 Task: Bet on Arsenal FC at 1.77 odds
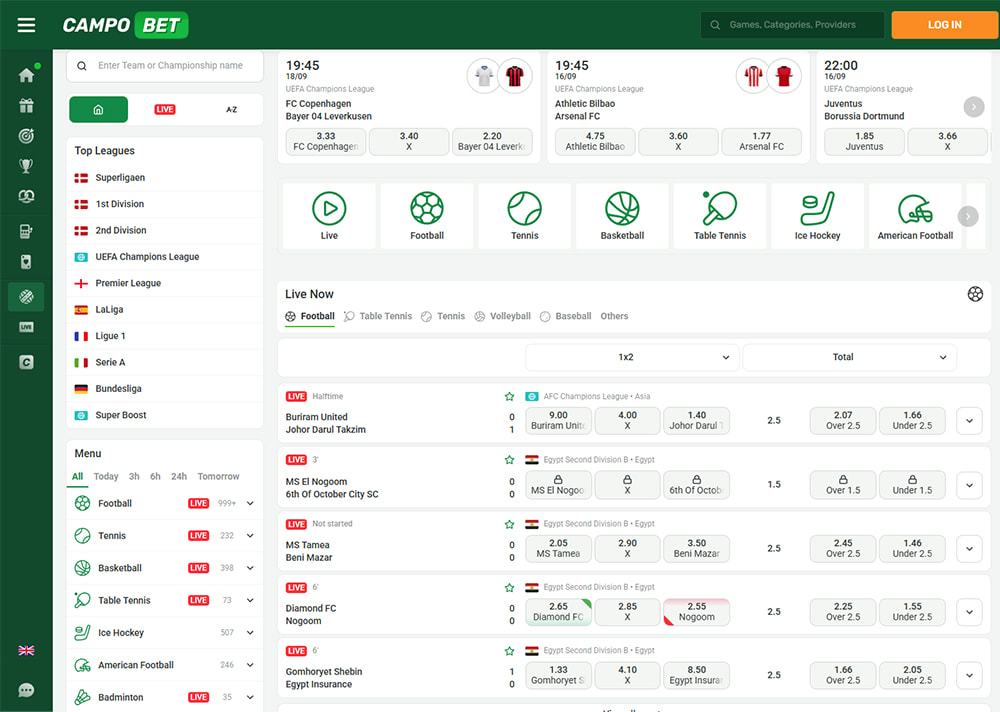[x=761, y=141]
